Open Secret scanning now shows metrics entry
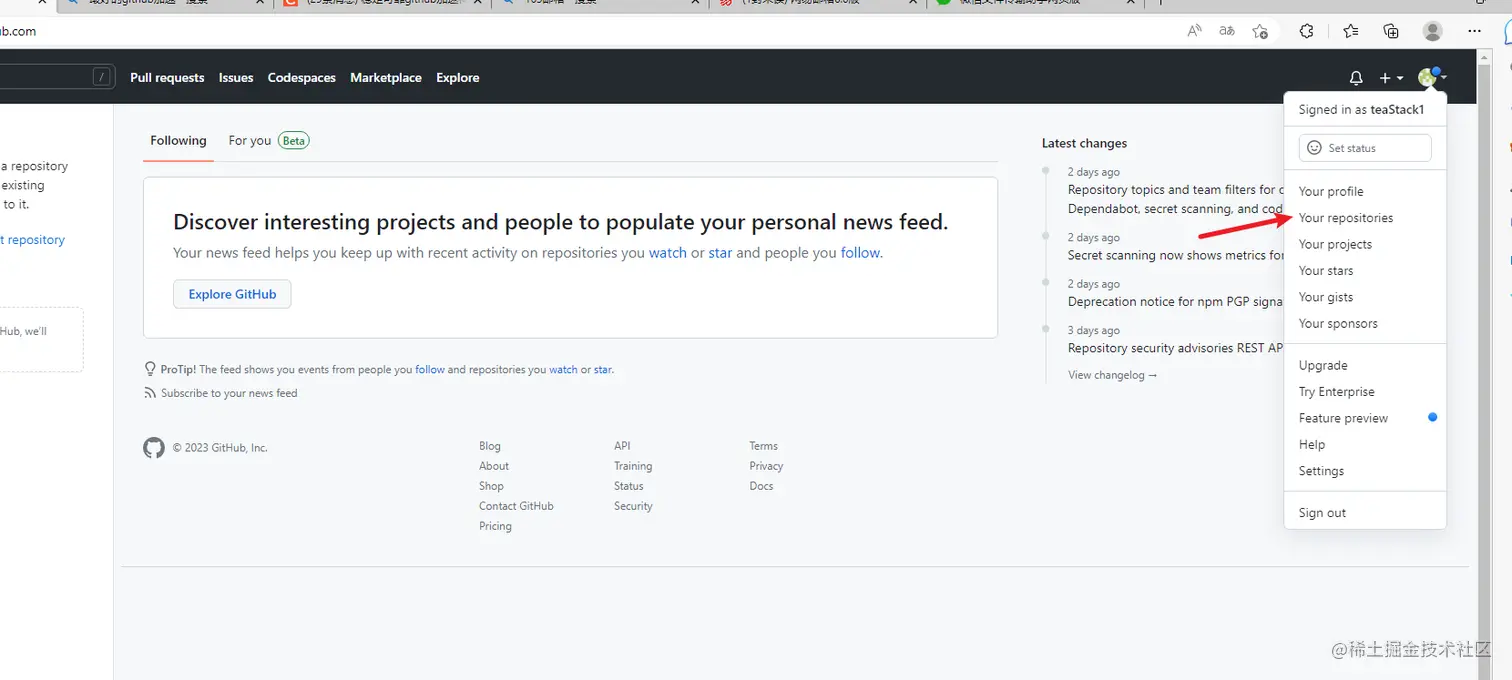Screen dimensions: 1512x680 (1175, 255)
